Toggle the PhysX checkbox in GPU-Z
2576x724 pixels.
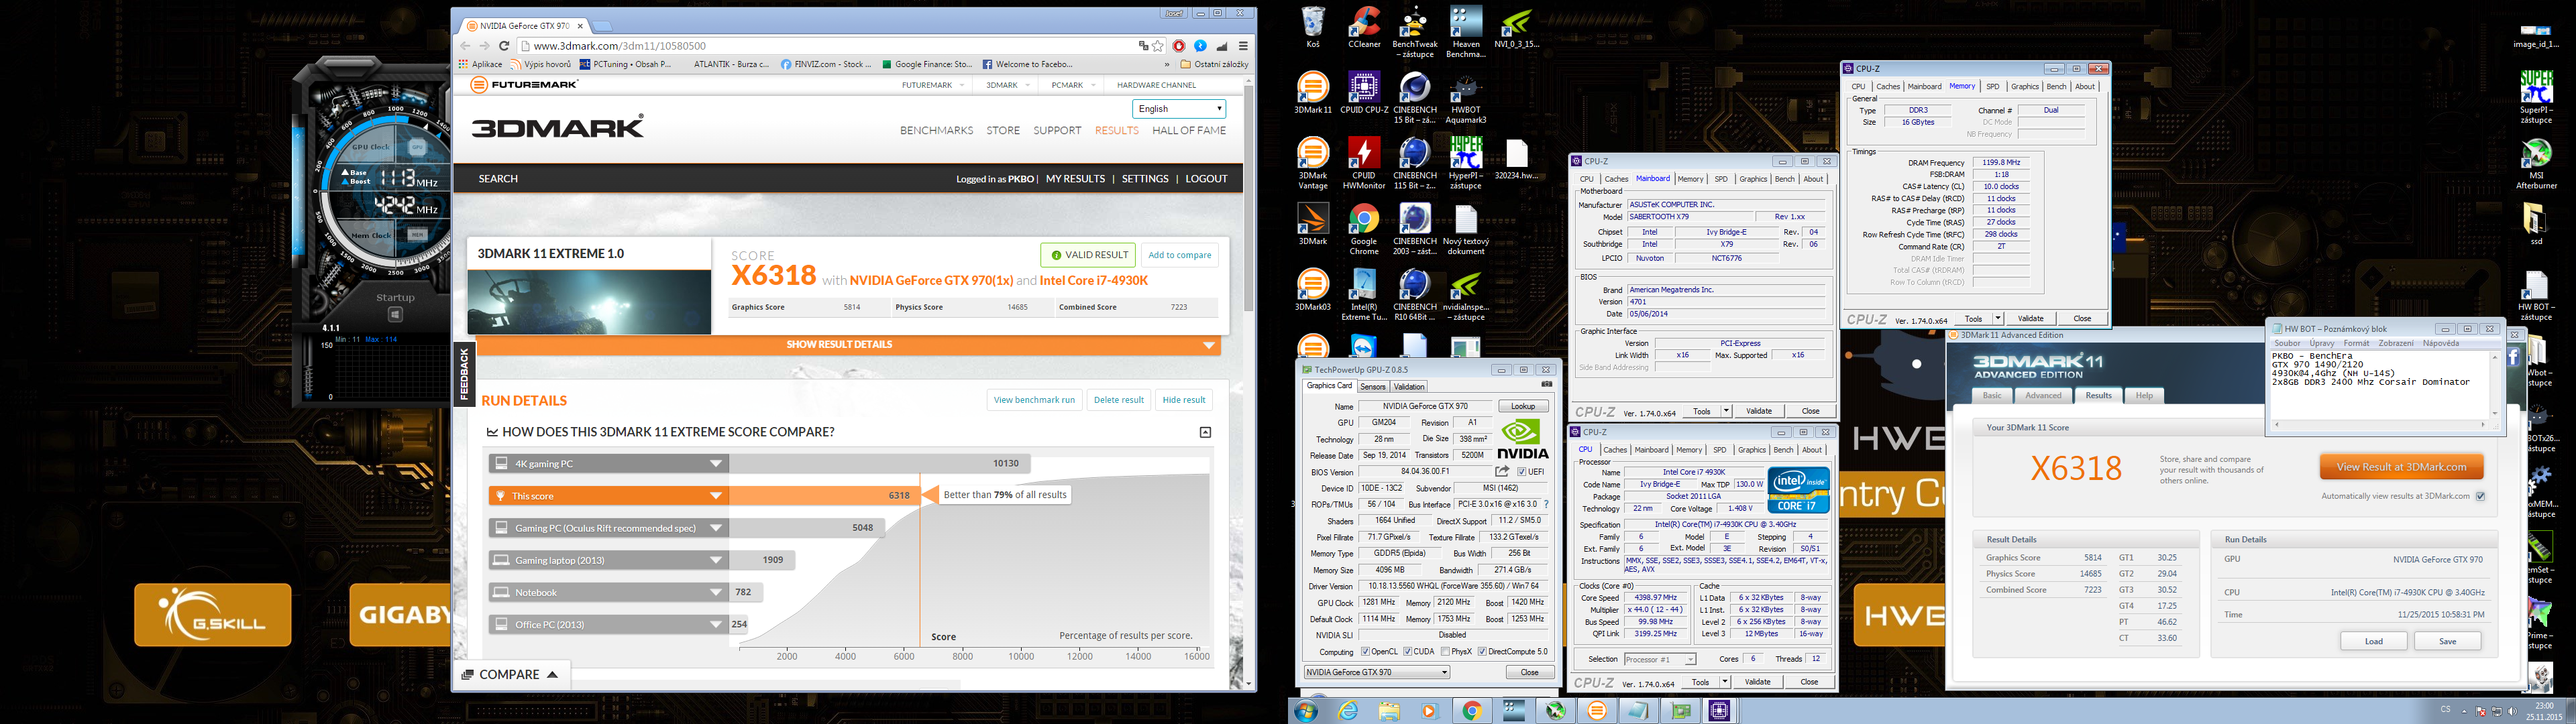click(1445, 652)
